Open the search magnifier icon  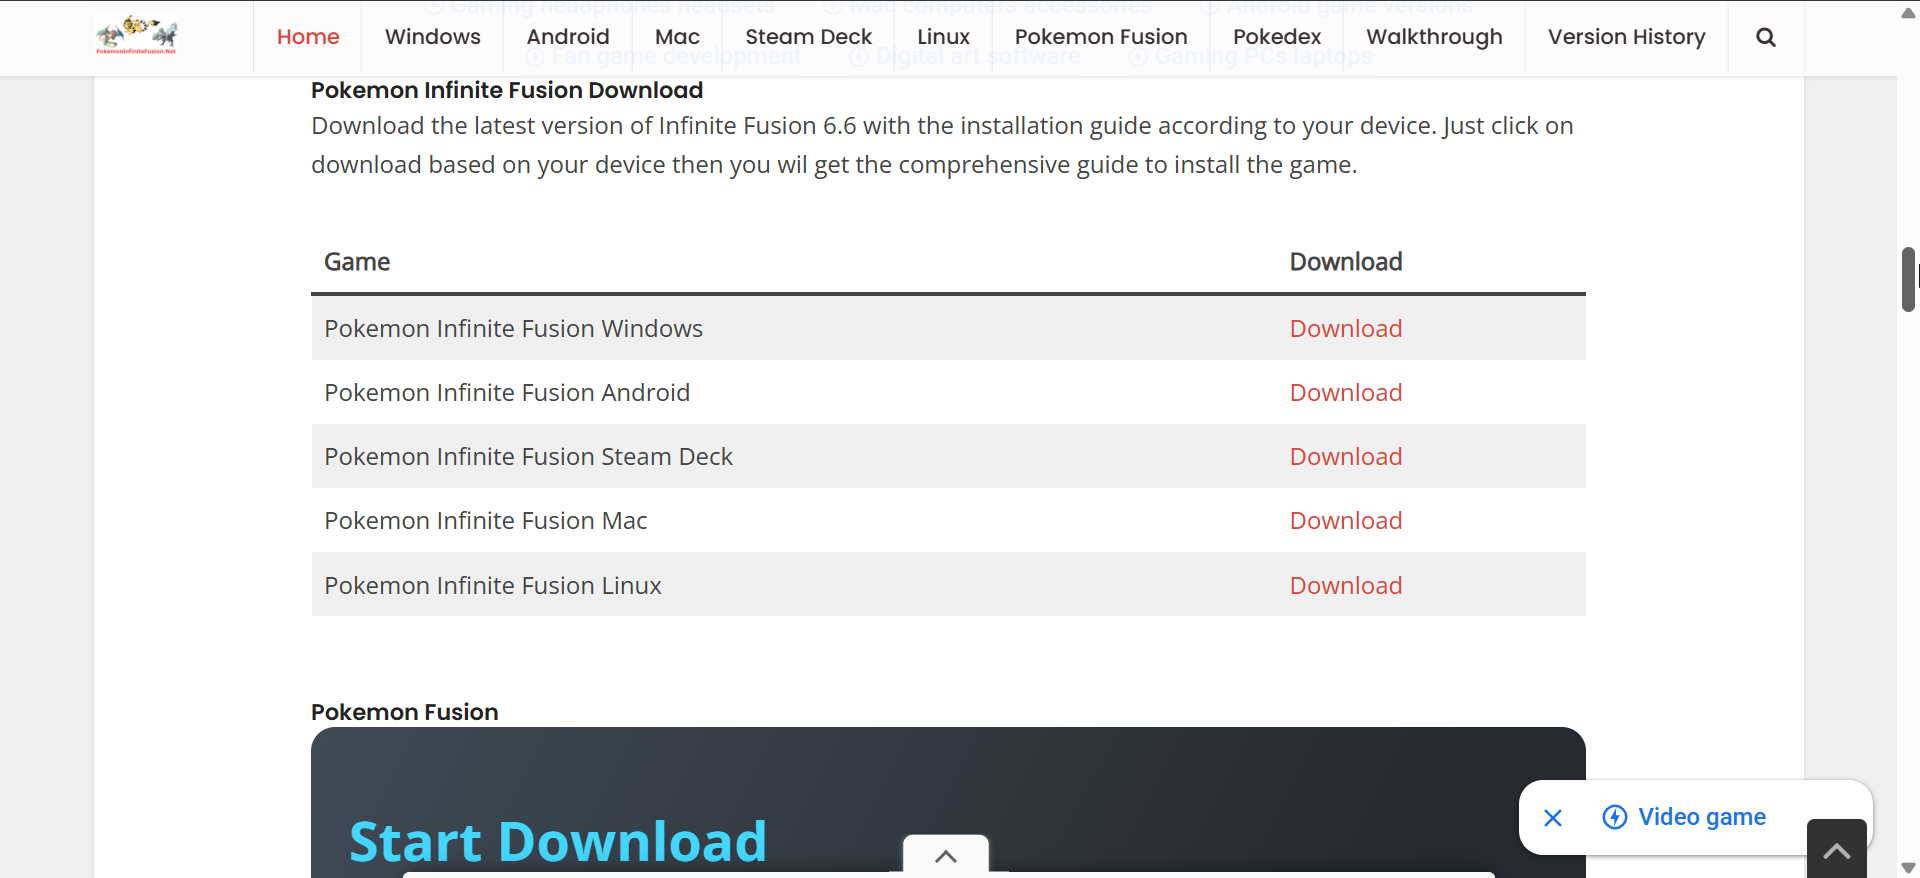point(1766,37)
